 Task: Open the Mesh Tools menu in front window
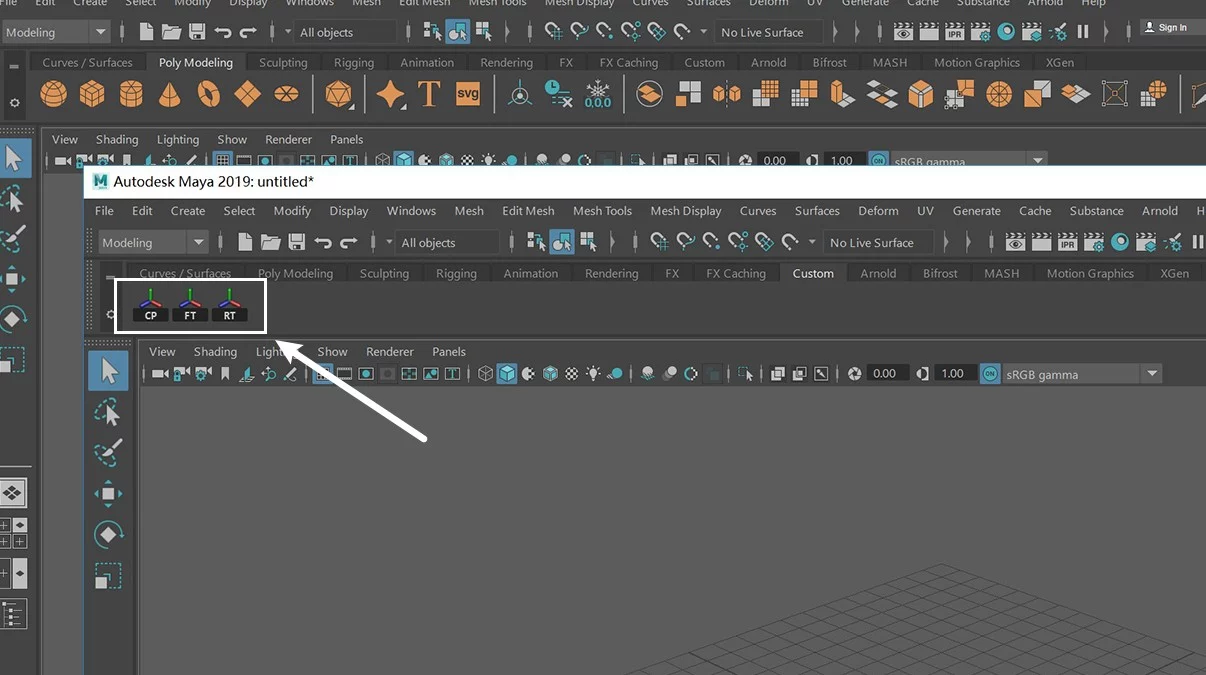coord(602,211)
